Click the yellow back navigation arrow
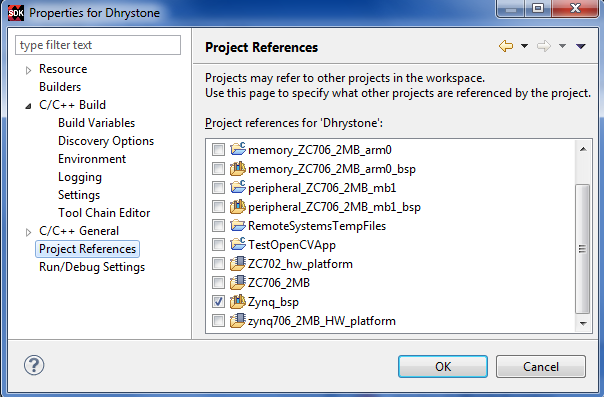Image resolution: width=604 pixels, height=397 pixels. point(506,46)
